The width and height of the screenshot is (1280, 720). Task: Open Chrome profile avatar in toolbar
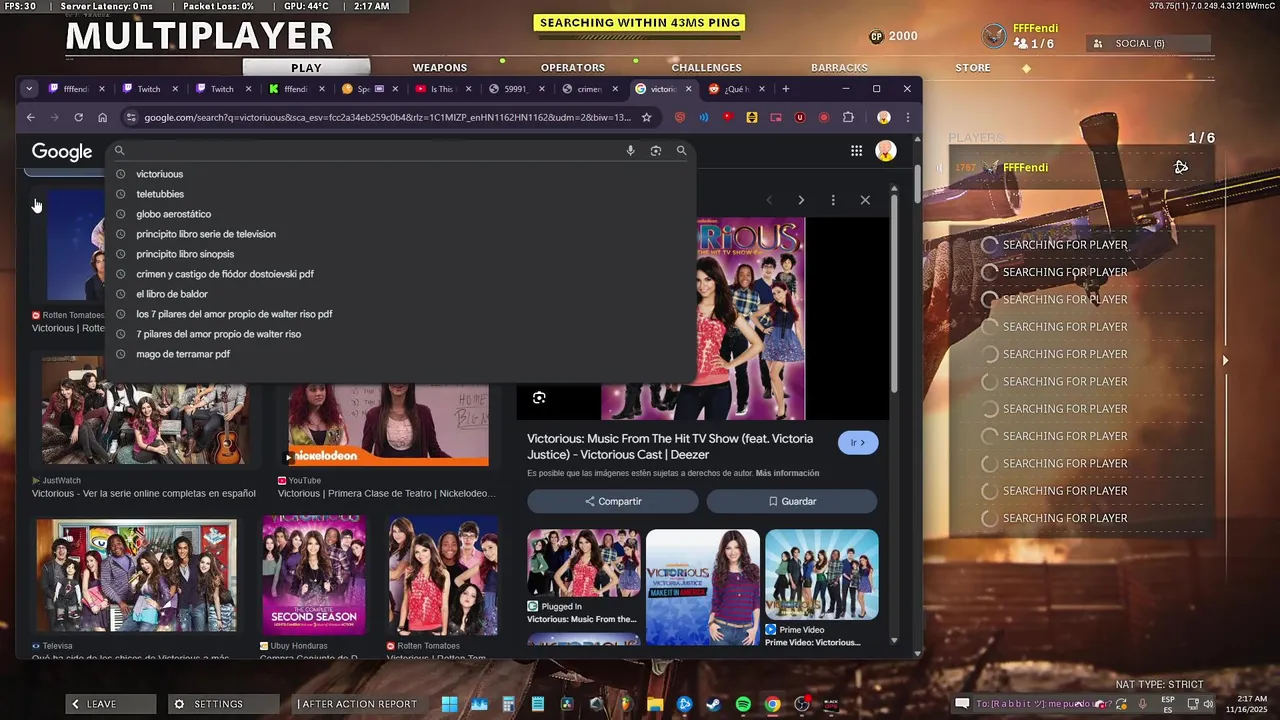coord(883,117)
